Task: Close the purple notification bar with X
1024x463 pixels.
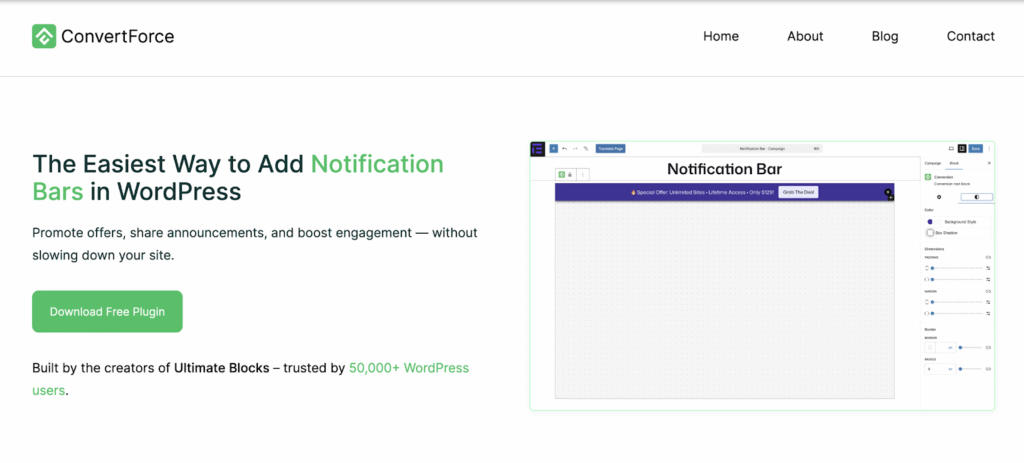Action: point(888,192)
